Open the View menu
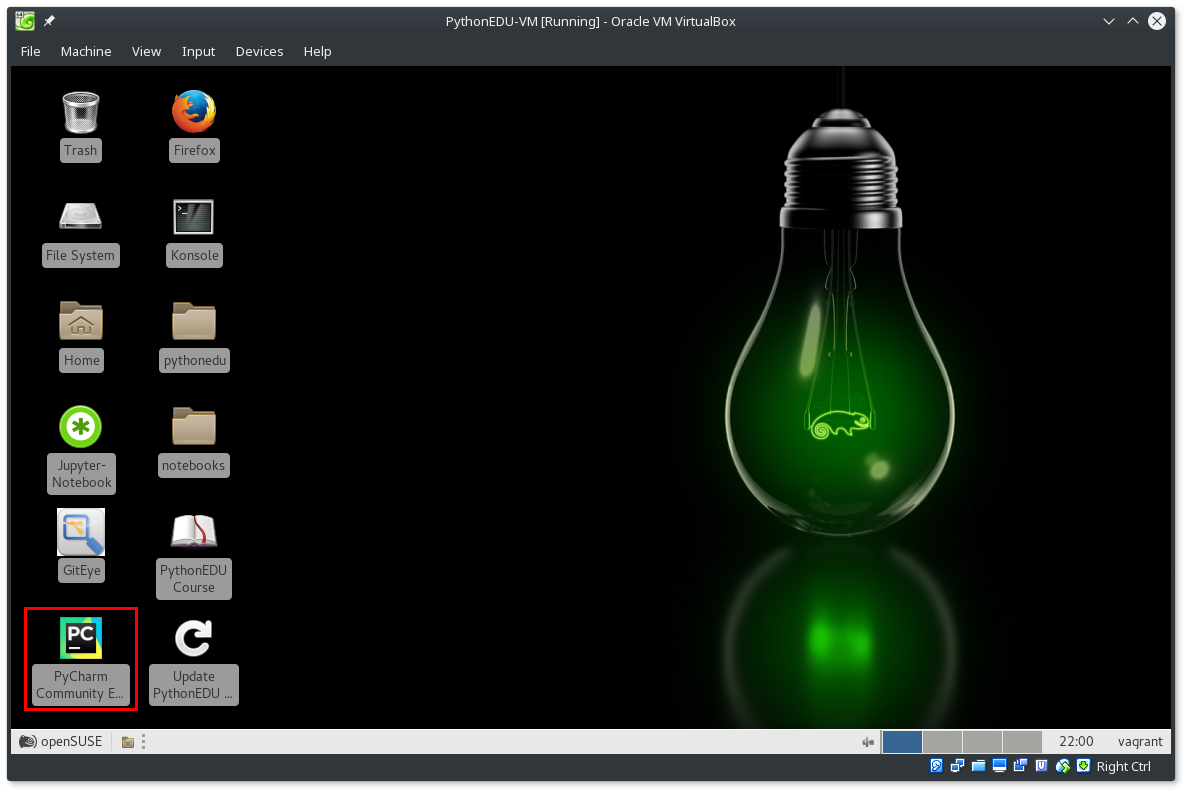Image resolution: width=1188 pixels, height=794 pixels. tap(146, 52)
